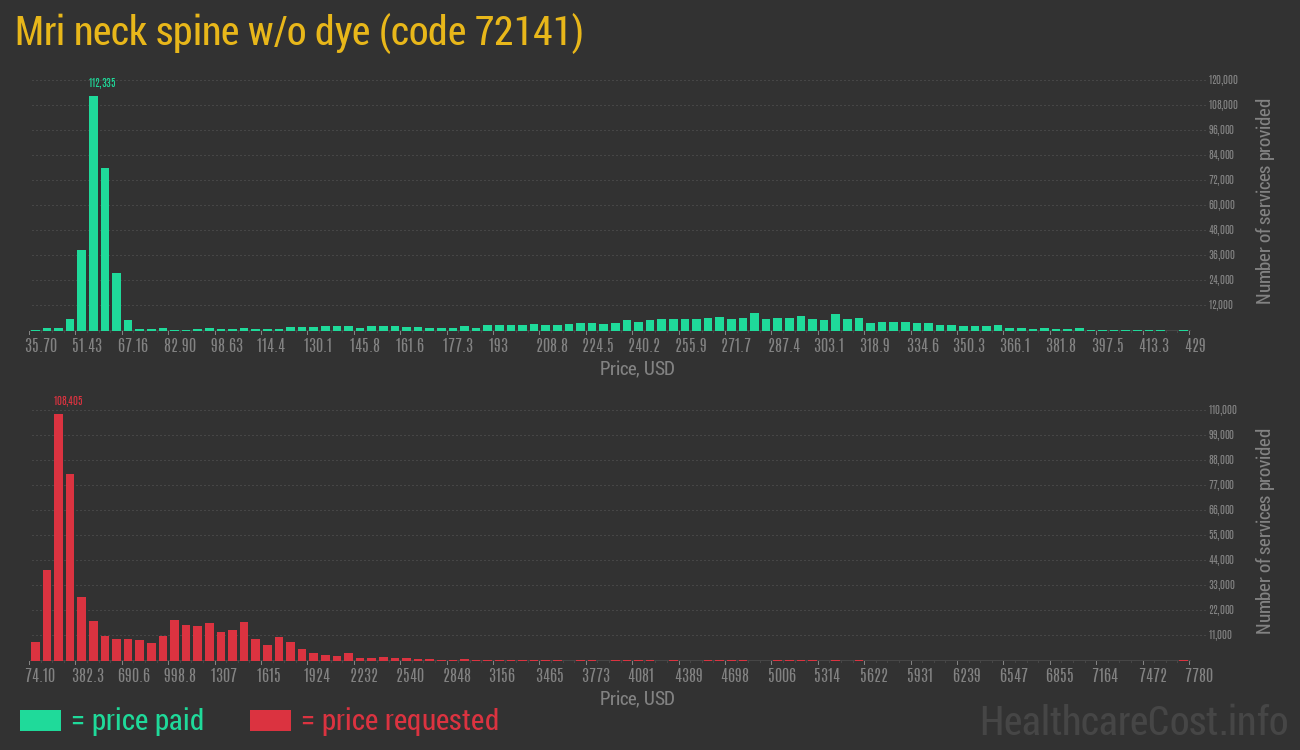Click the second-tallest red bar in the bottom chart
This screenshot has width=1300, height=750.
tap(70, 567)
